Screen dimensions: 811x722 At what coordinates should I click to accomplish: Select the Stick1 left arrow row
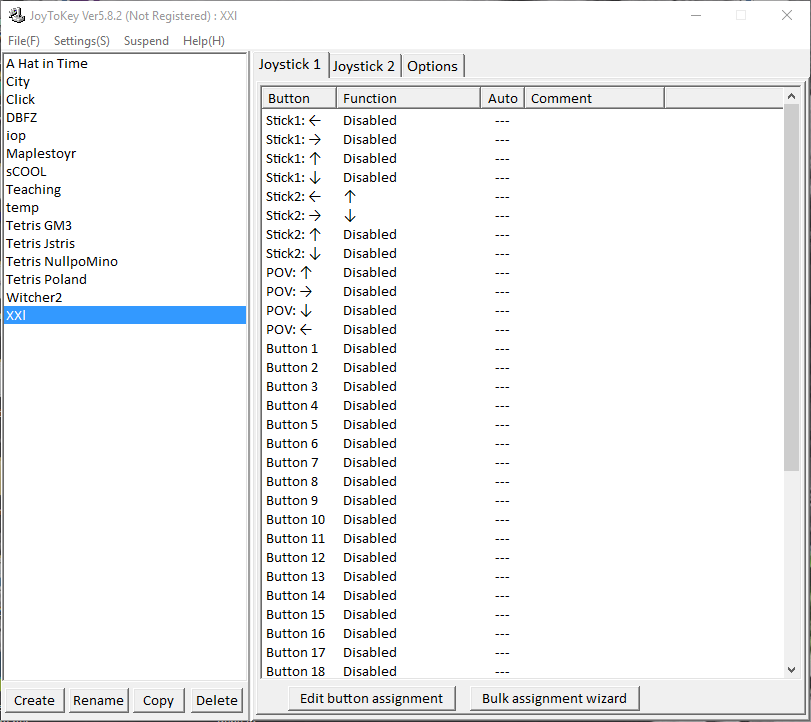(522, 121)
